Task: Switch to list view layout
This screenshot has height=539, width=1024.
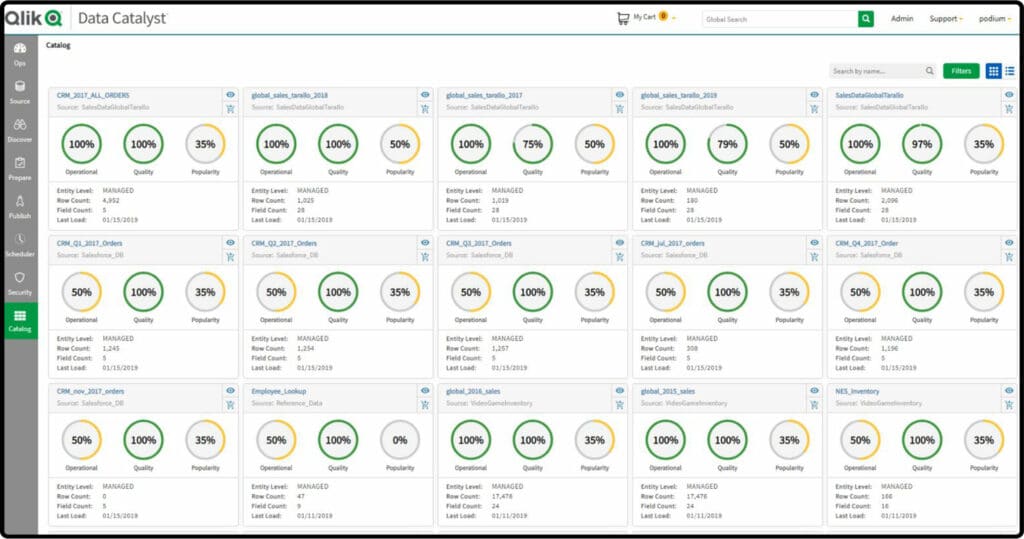Action: click(1010, 71)
